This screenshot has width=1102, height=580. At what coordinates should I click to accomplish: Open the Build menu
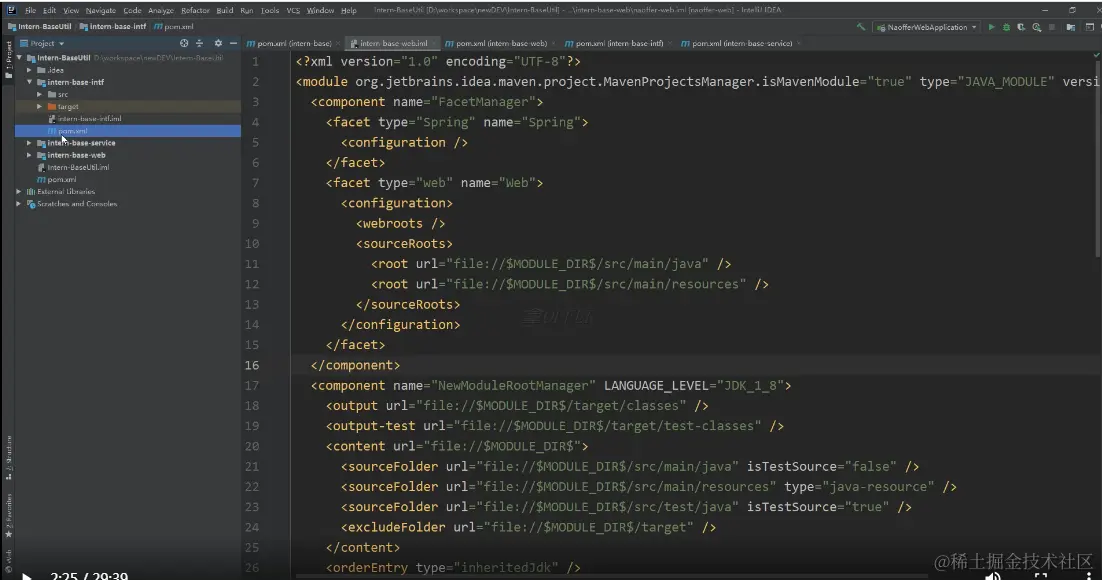pyautogui.click(x=225, y=11)
